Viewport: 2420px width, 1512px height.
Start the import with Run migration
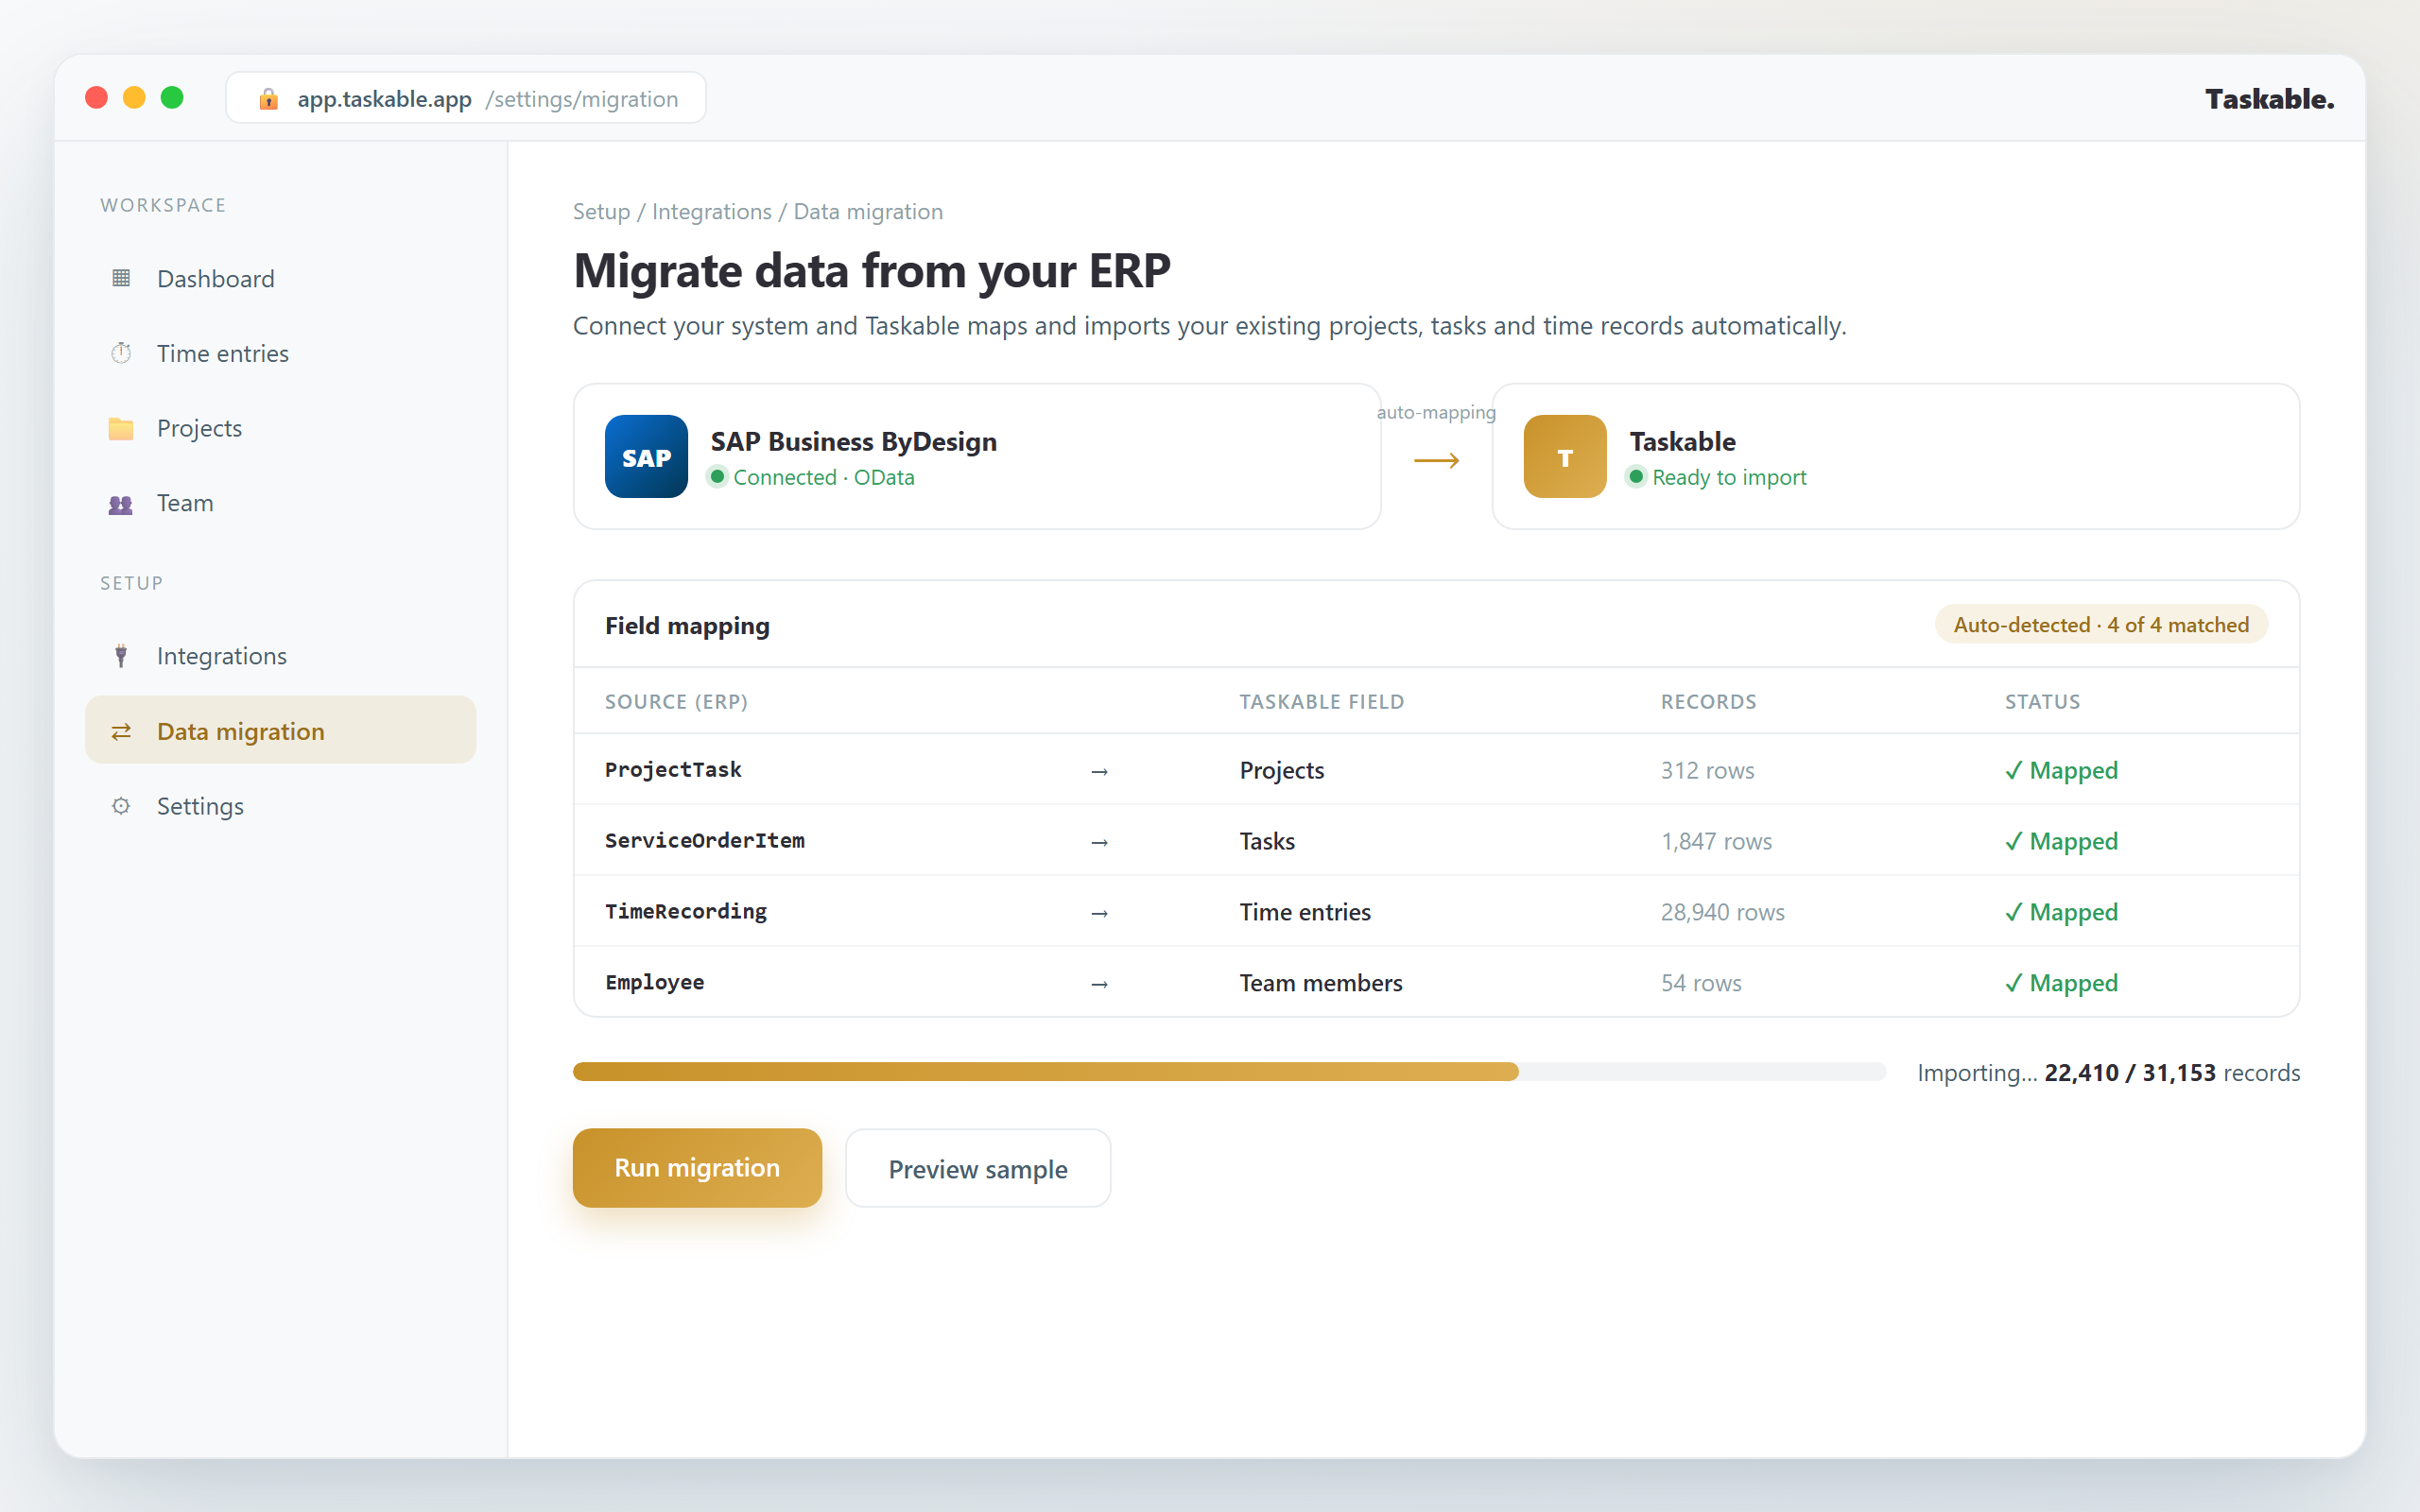click(x=697, y=1167)
